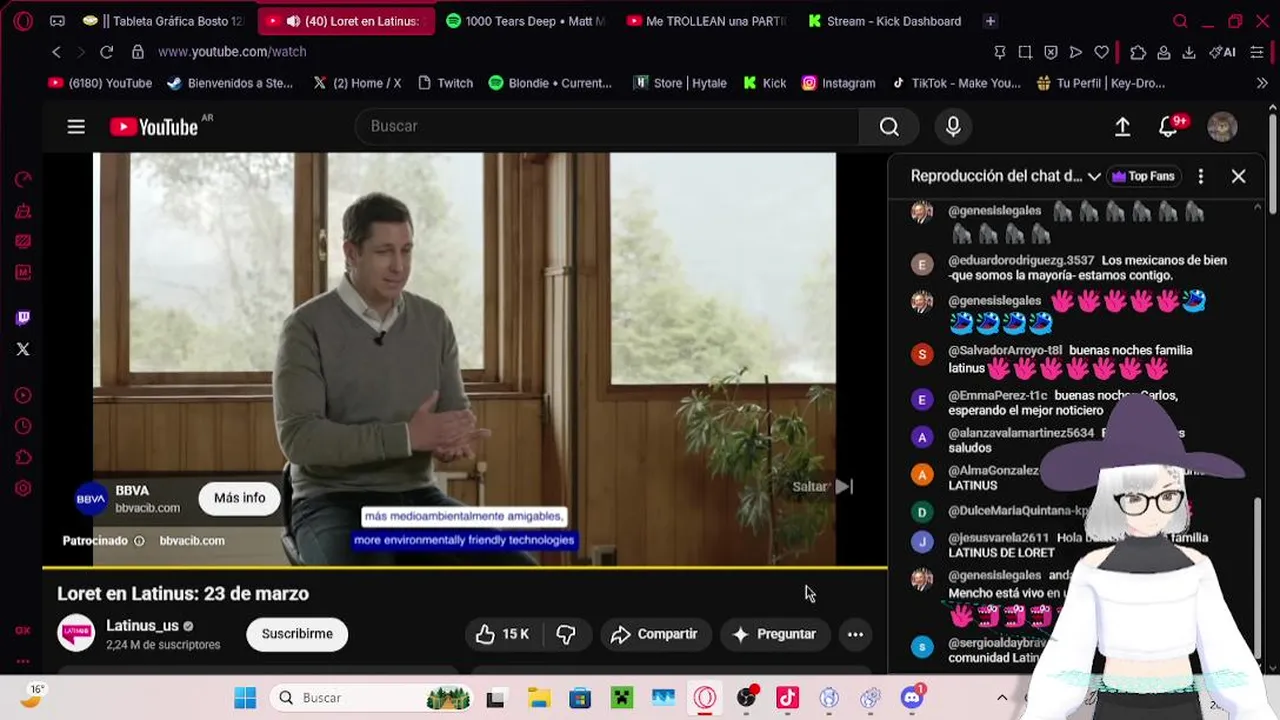1280x720 pixels.
Task: Take a snapshot with the toolbar capture icon
Action: point(1025,52)
